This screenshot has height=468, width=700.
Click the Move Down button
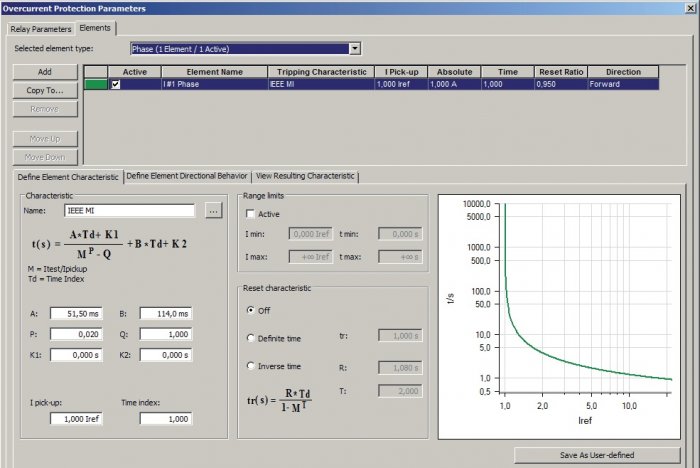(x=45, y=157)
